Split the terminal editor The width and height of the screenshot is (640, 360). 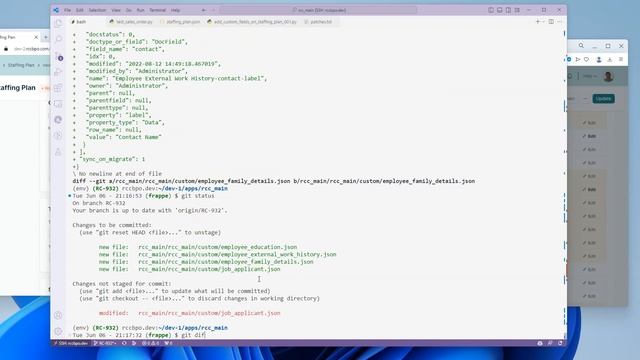tap(551, 22)
